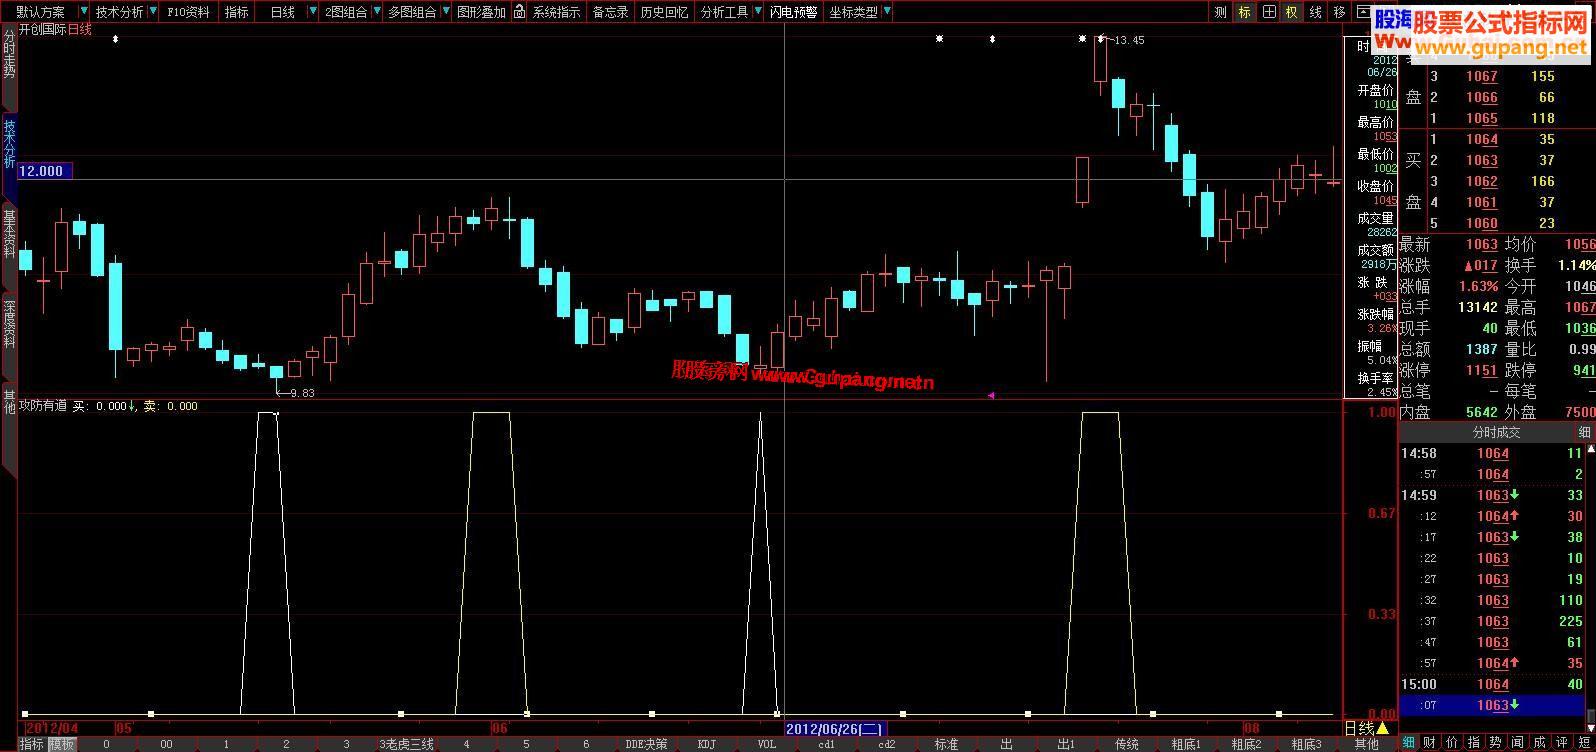
Task: Click the 2012/06/26 date marker on timeline
Action: [835, 728]
